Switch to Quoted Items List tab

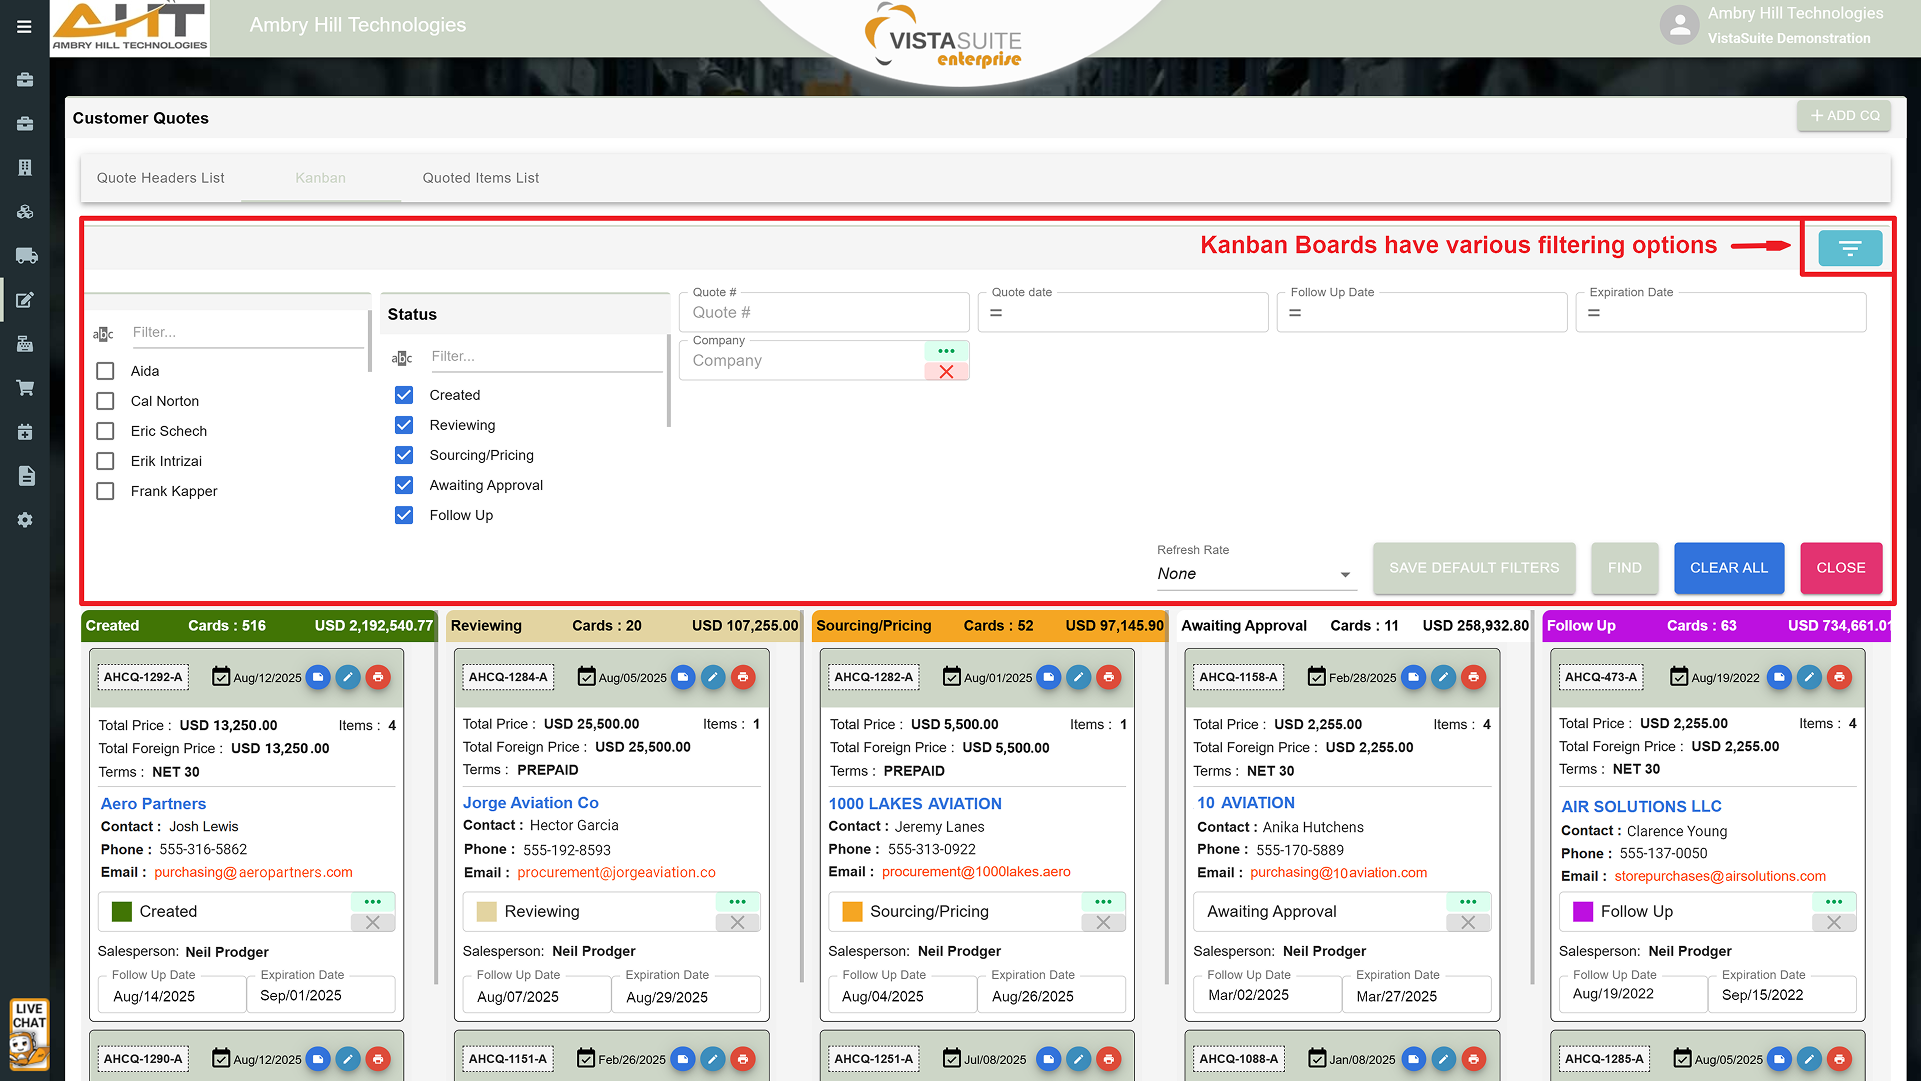[480, 178]
